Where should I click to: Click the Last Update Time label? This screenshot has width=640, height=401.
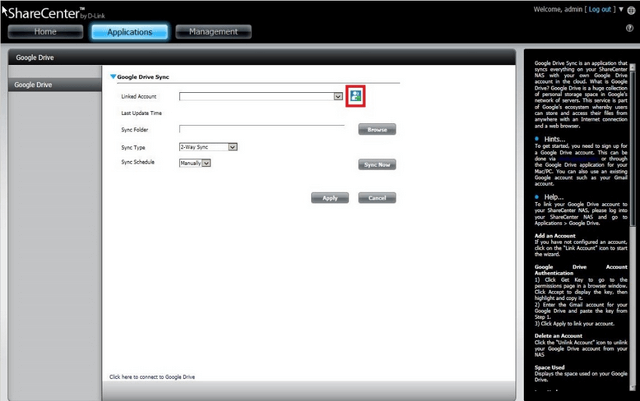pos(141,113)
